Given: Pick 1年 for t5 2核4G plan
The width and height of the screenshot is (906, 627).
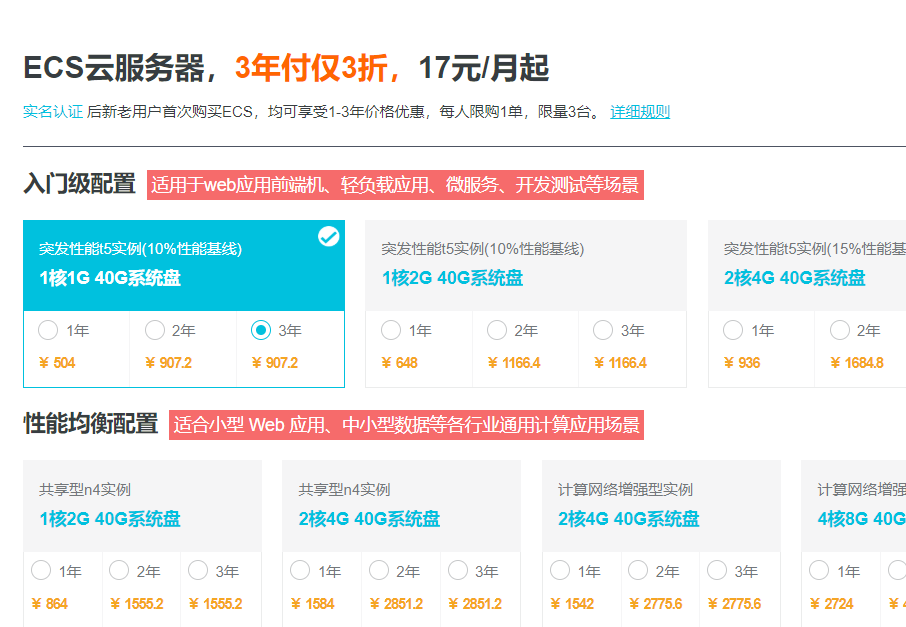Looking at the screenshot, I should coord(733,331).
